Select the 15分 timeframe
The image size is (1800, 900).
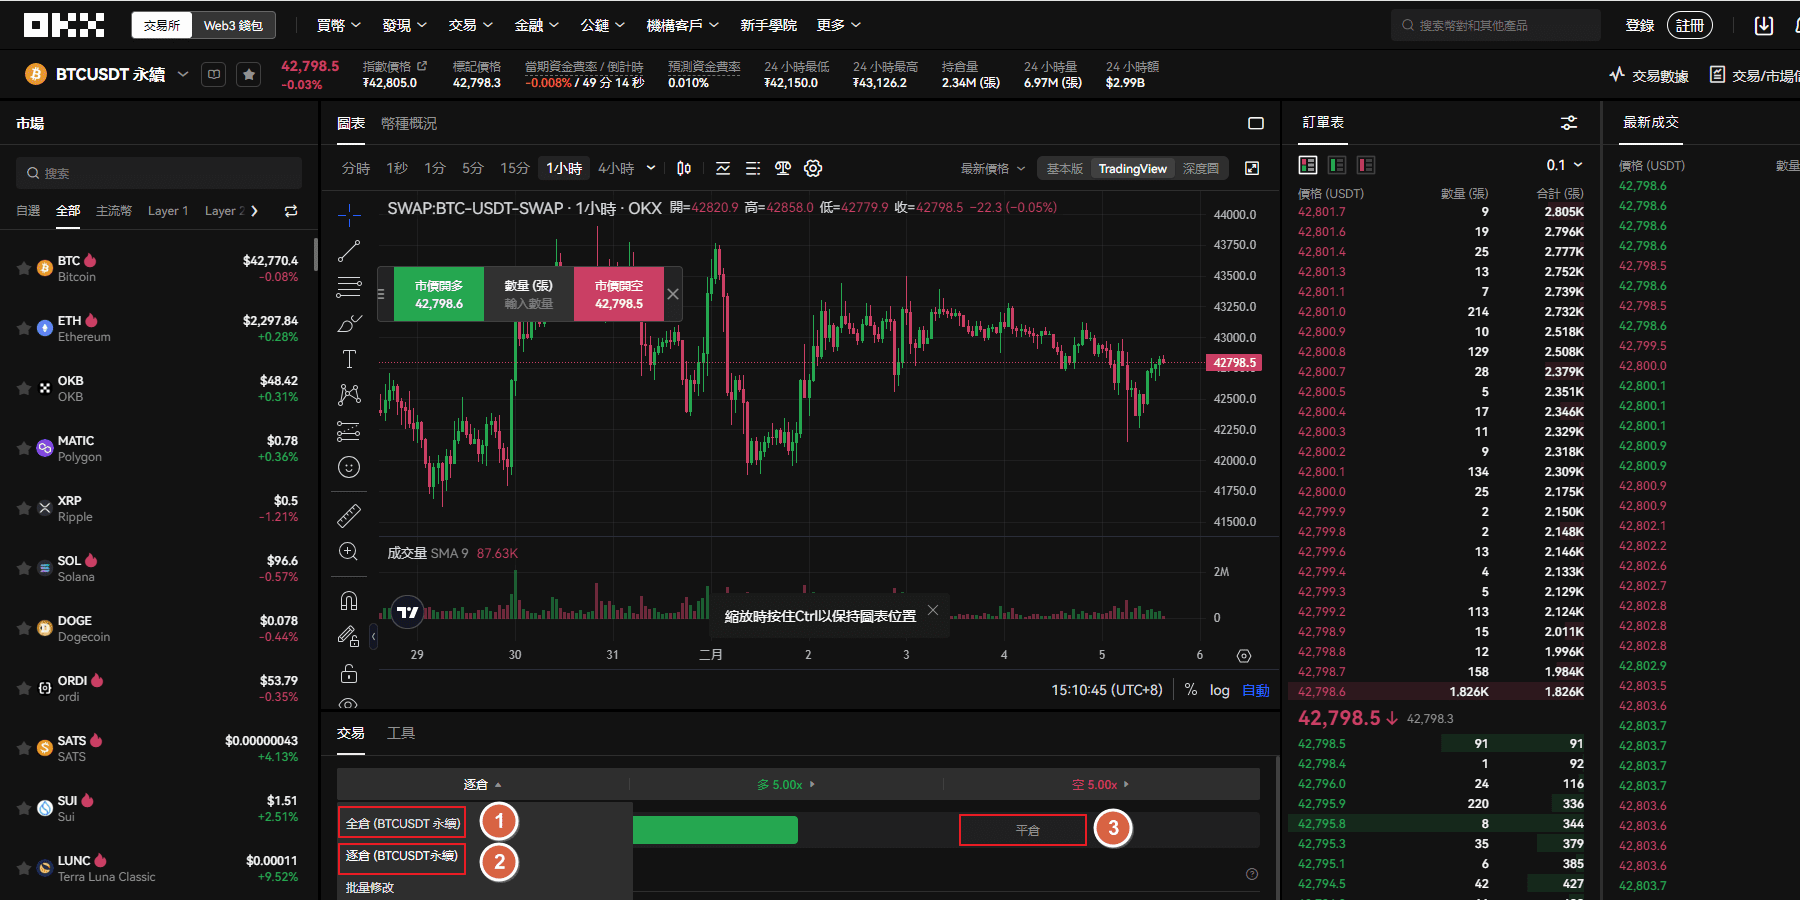pos(515,168)
